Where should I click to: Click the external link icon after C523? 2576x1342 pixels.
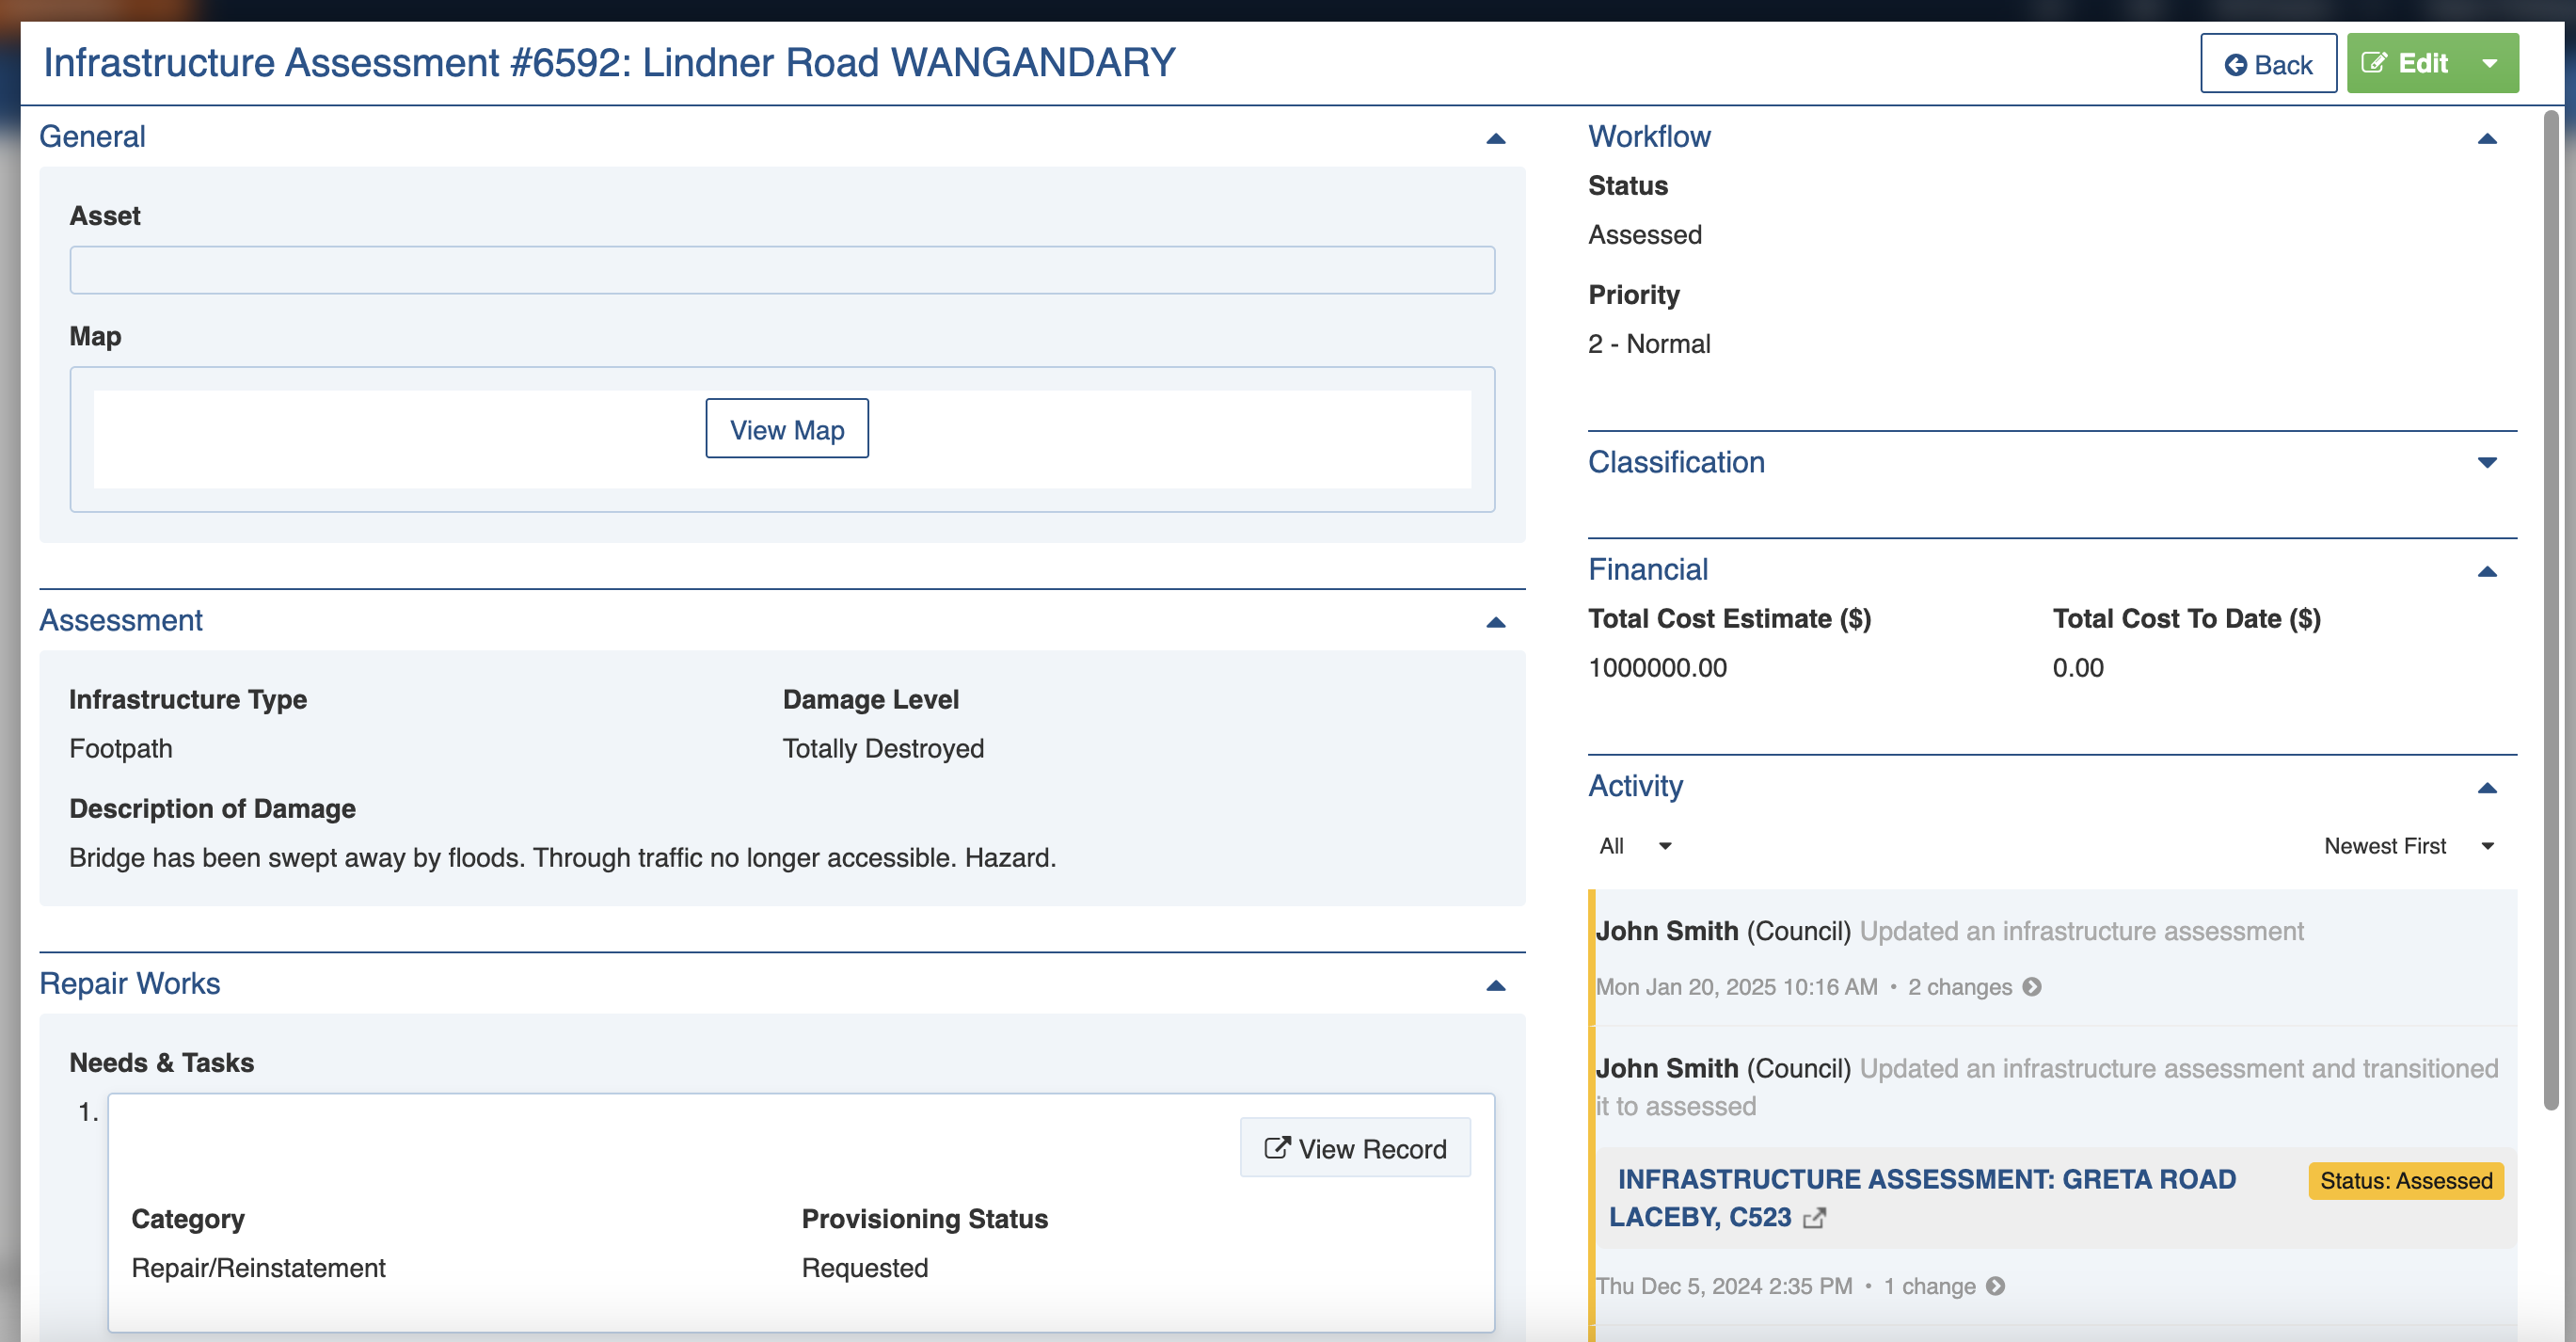[1814, 1218]
